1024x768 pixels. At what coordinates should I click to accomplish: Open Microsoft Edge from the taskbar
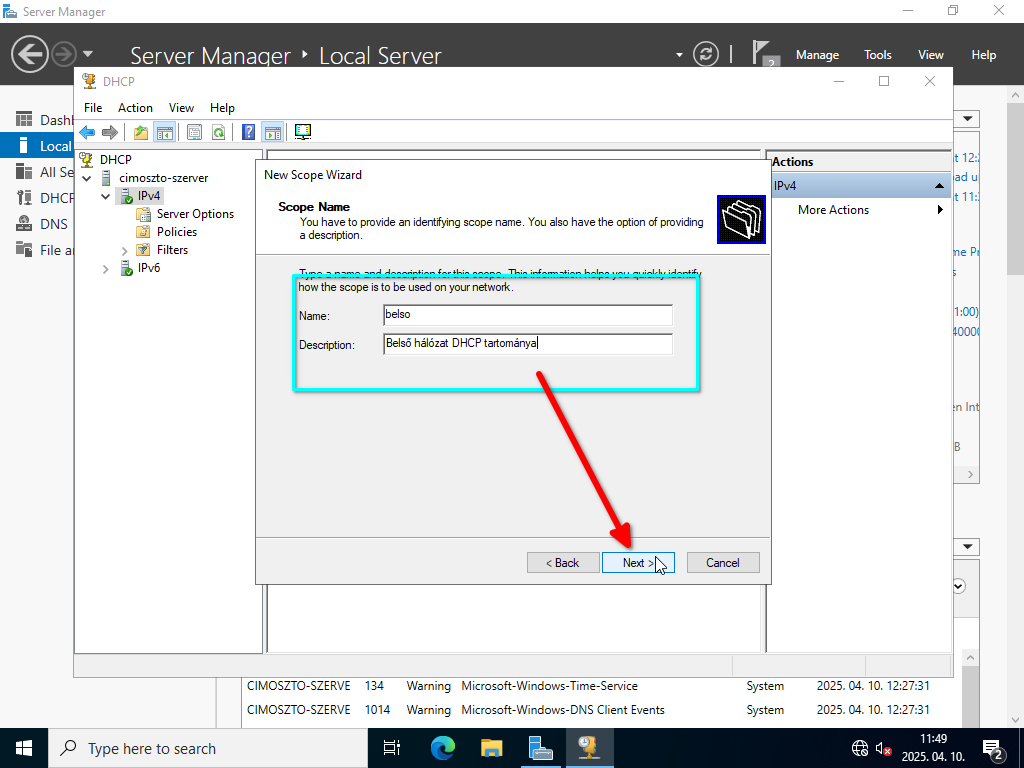tap(442, 748)
